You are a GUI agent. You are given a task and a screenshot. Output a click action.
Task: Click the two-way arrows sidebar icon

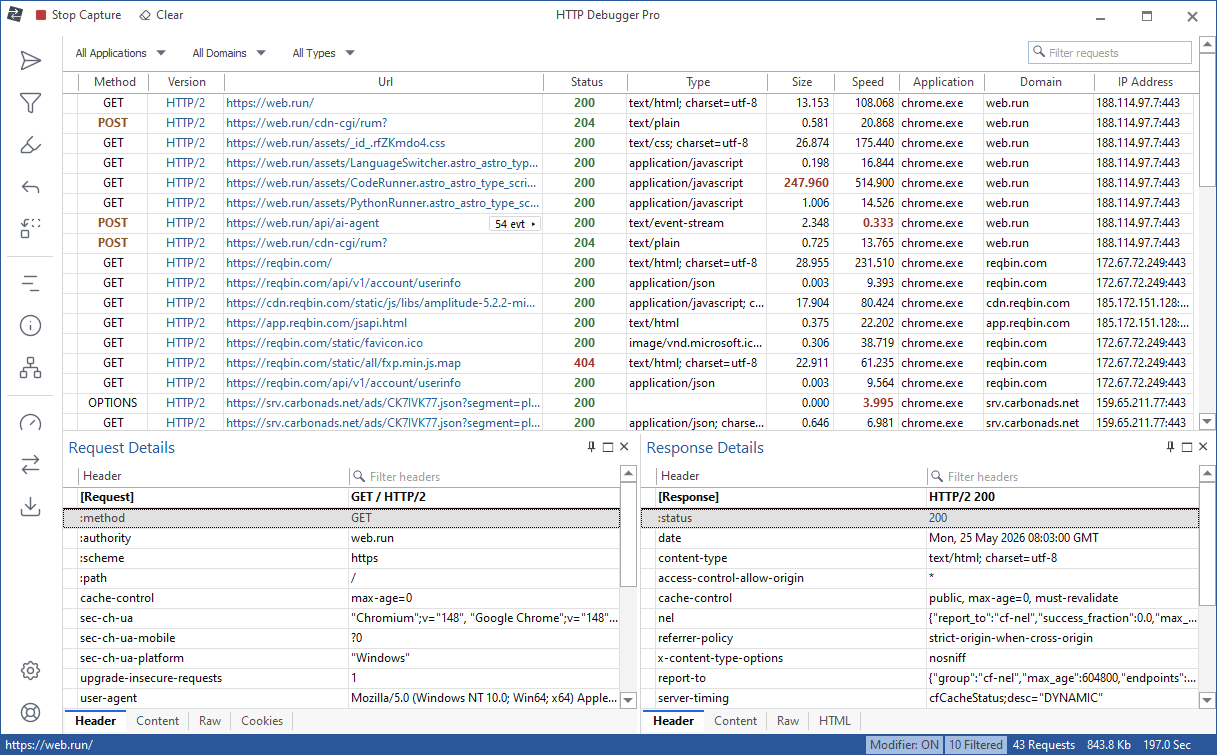(x=31, y=464)
